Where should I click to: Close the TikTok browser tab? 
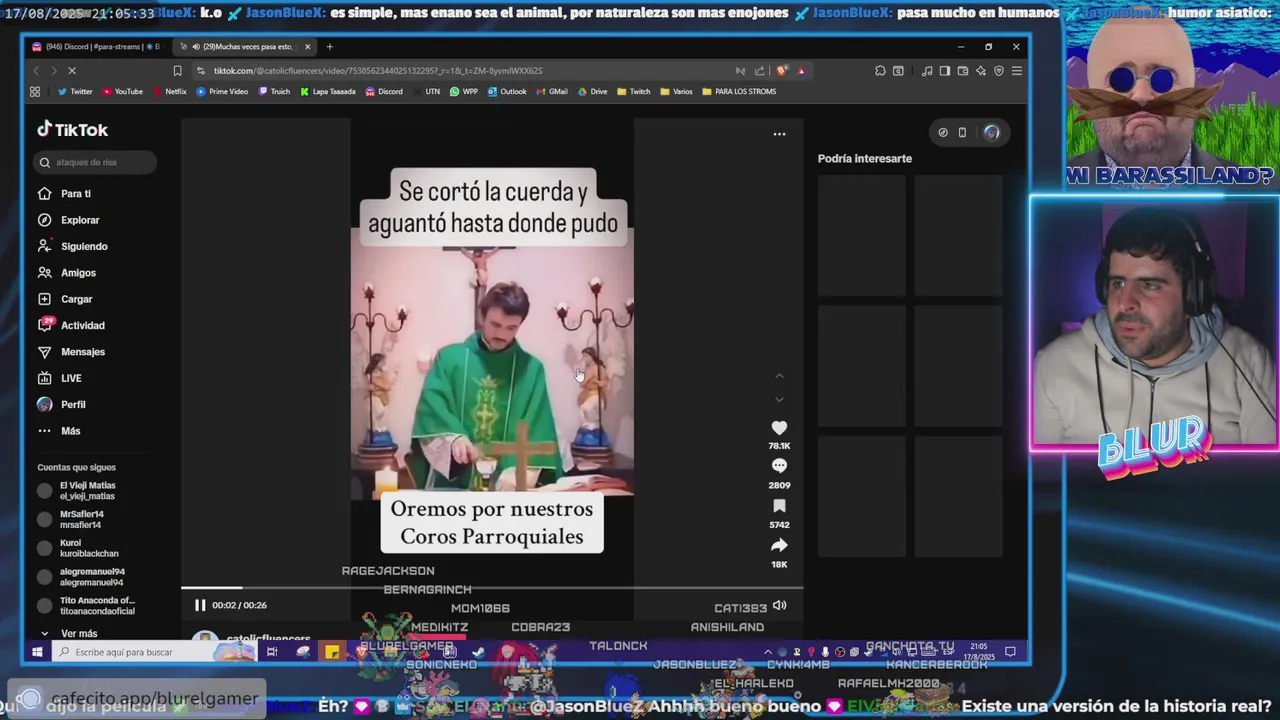pos(307,47)
